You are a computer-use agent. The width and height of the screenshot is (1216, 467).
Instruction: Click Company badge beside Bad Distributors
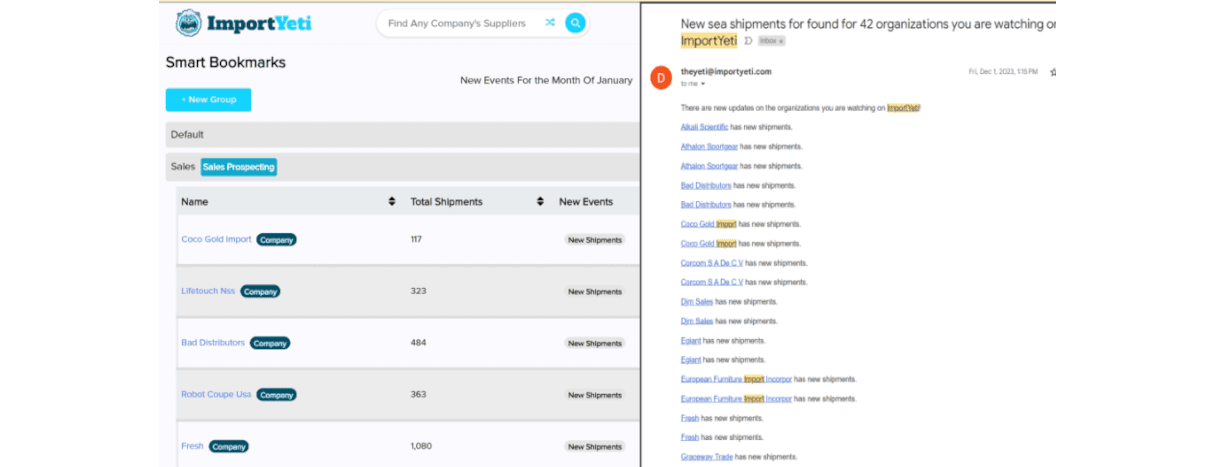[x=270, y=343]
